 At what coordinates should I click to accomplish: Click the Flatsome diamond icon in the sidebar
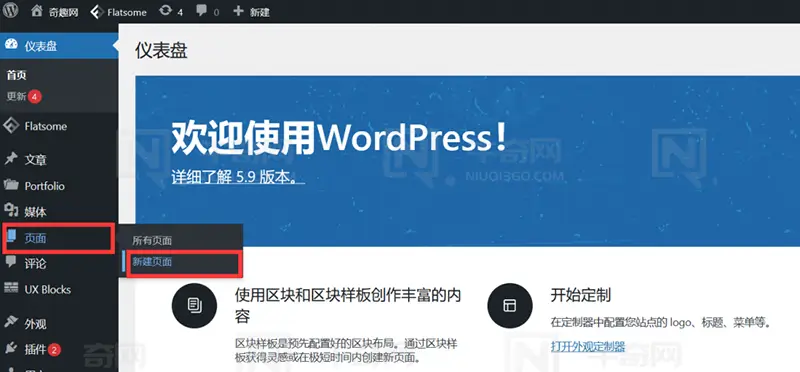(x=11, y=126)
